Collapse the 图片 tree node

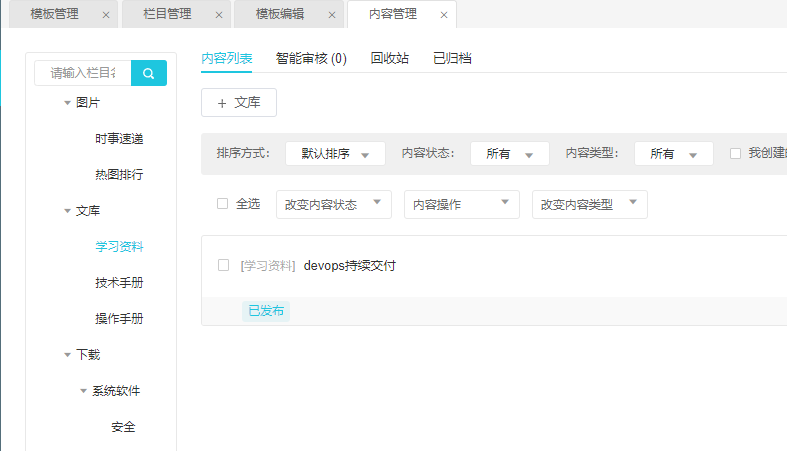click(x=67, y=103)
